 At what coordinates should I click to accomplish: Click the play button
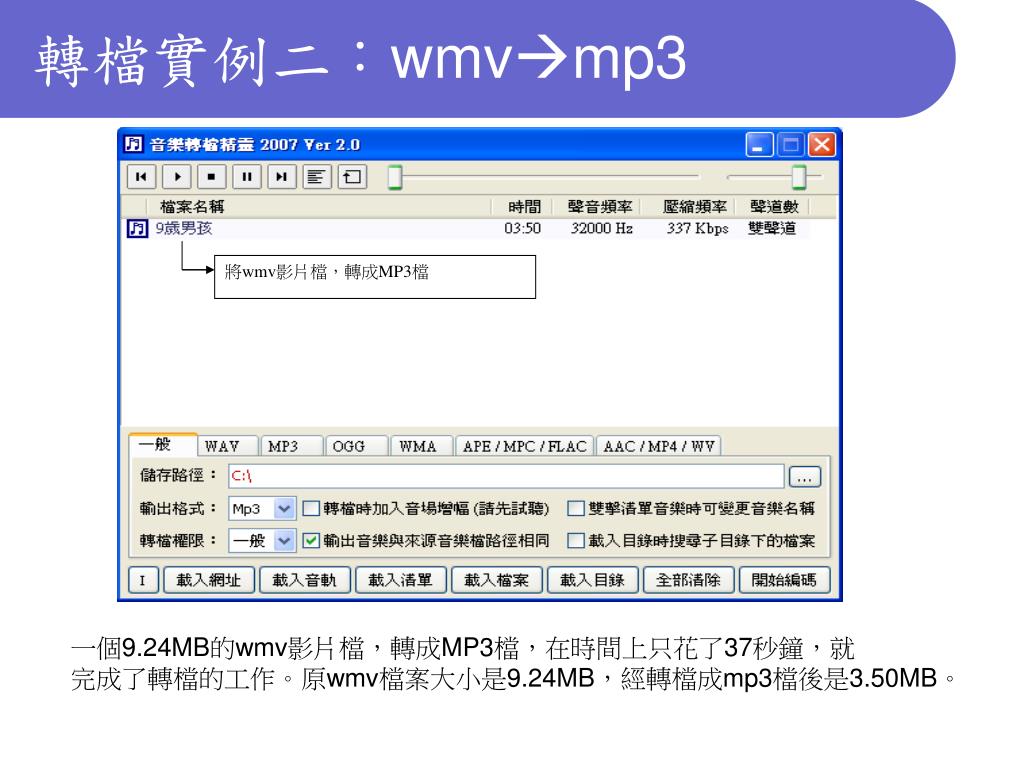tap(176, 177)
